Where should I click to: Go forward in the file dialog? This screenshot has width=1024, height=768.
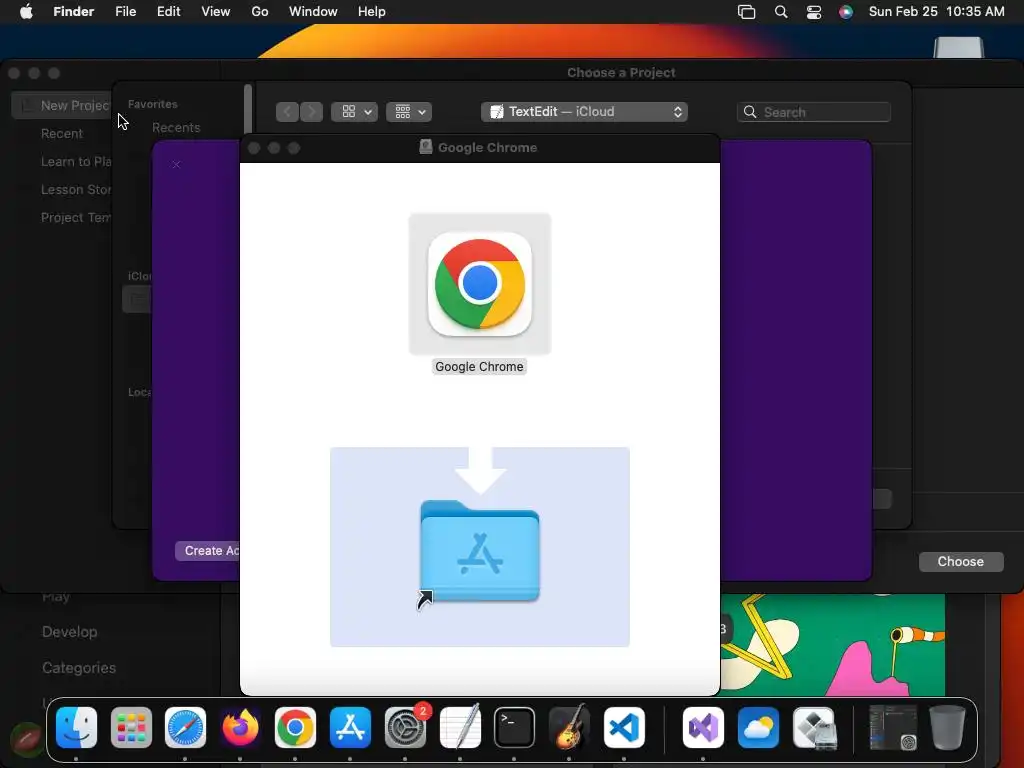(312, 112)
